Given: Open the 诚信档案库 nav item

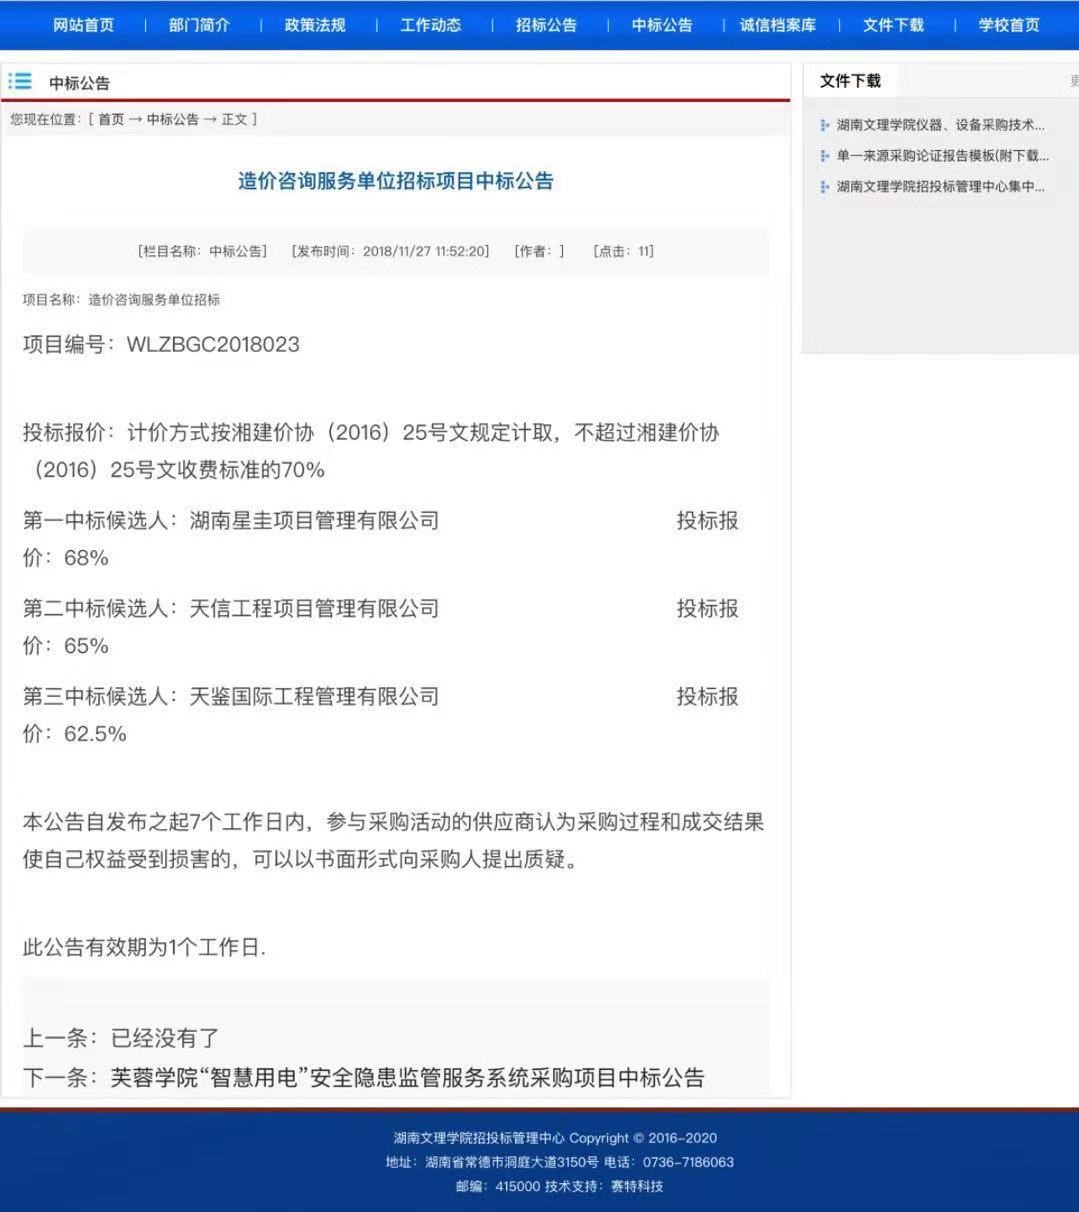Looking at the screenshot, I should [x=778, y=25].
